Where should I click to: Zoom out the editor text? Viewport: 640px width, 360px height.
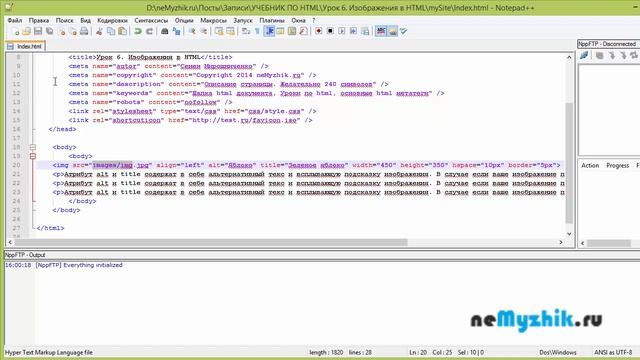(203, 31)
